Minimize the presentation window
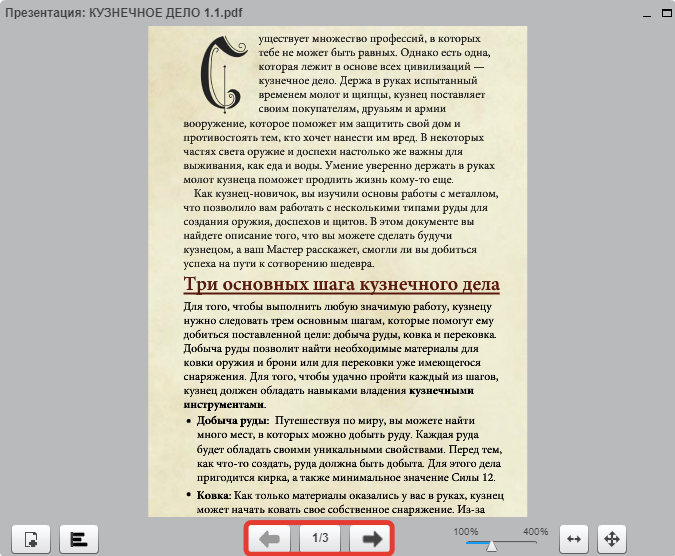The width and height of the screenshot is (675, 556). (647, 14)
